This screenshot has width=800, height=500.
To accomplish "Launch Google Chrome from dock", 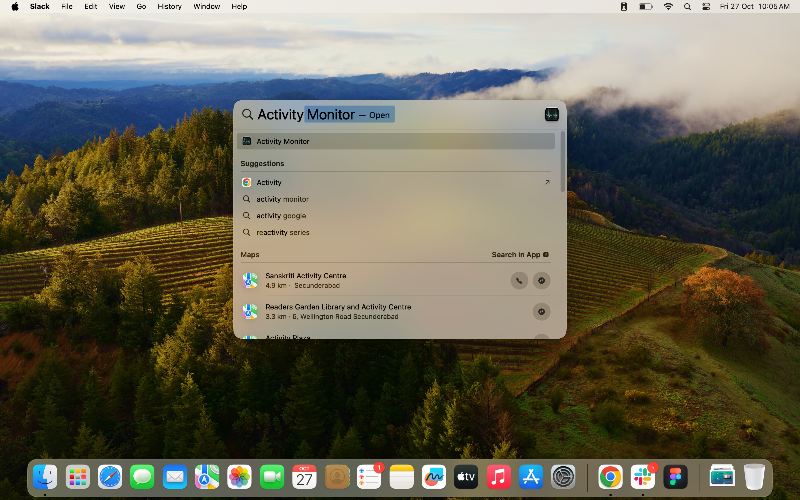I will pos(610,477).
